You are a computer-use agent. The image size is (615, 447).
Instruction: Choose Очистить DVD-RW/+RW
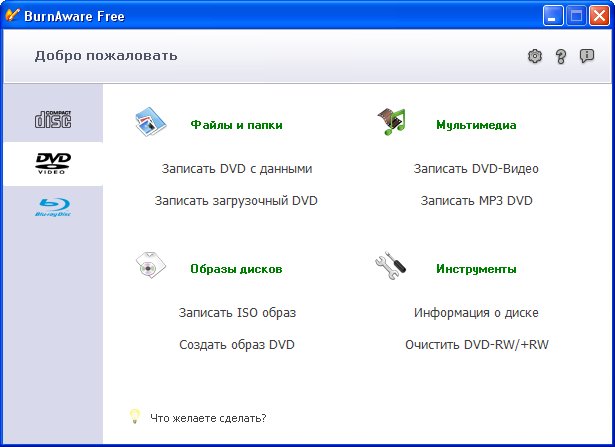point(477,345)
